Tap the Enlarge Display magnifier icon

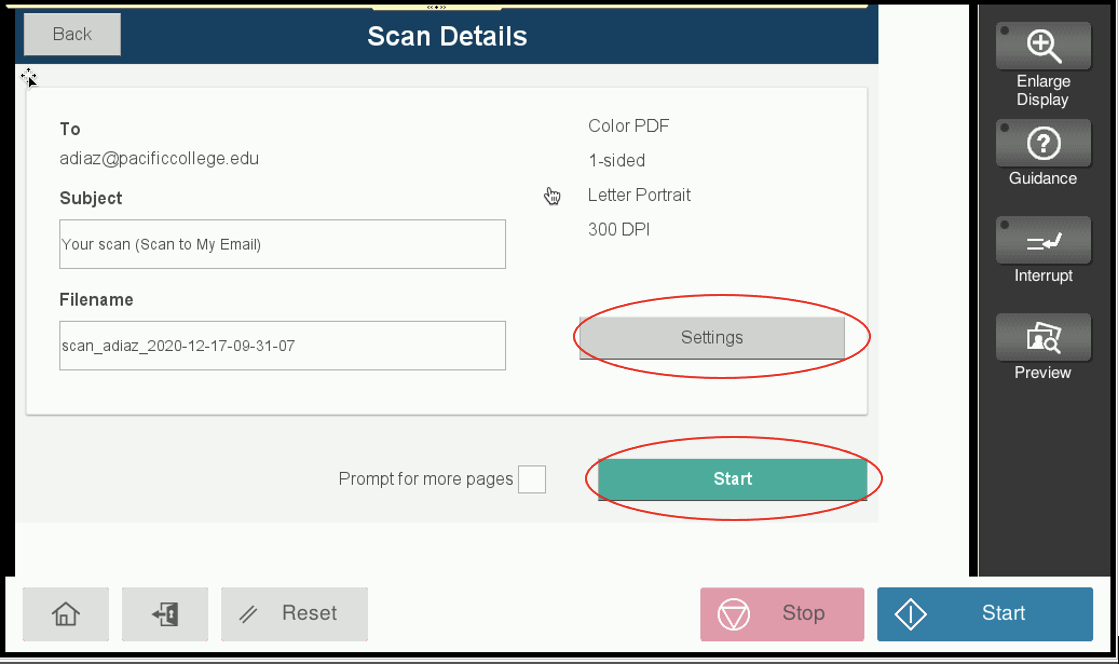click(1043, 46)
